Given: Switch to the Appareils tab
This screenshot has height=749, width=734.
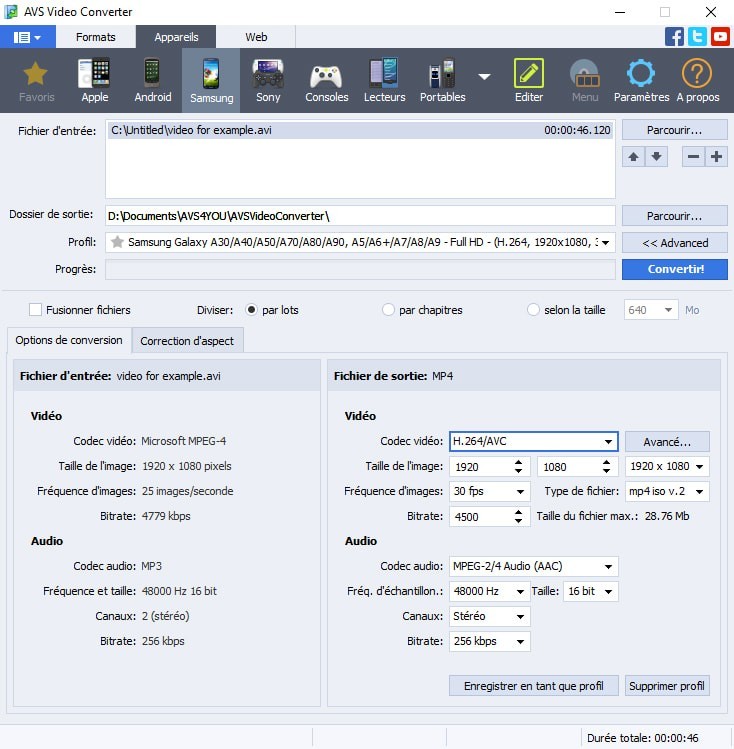Looking at the screenshot, I should pos(176,37).
